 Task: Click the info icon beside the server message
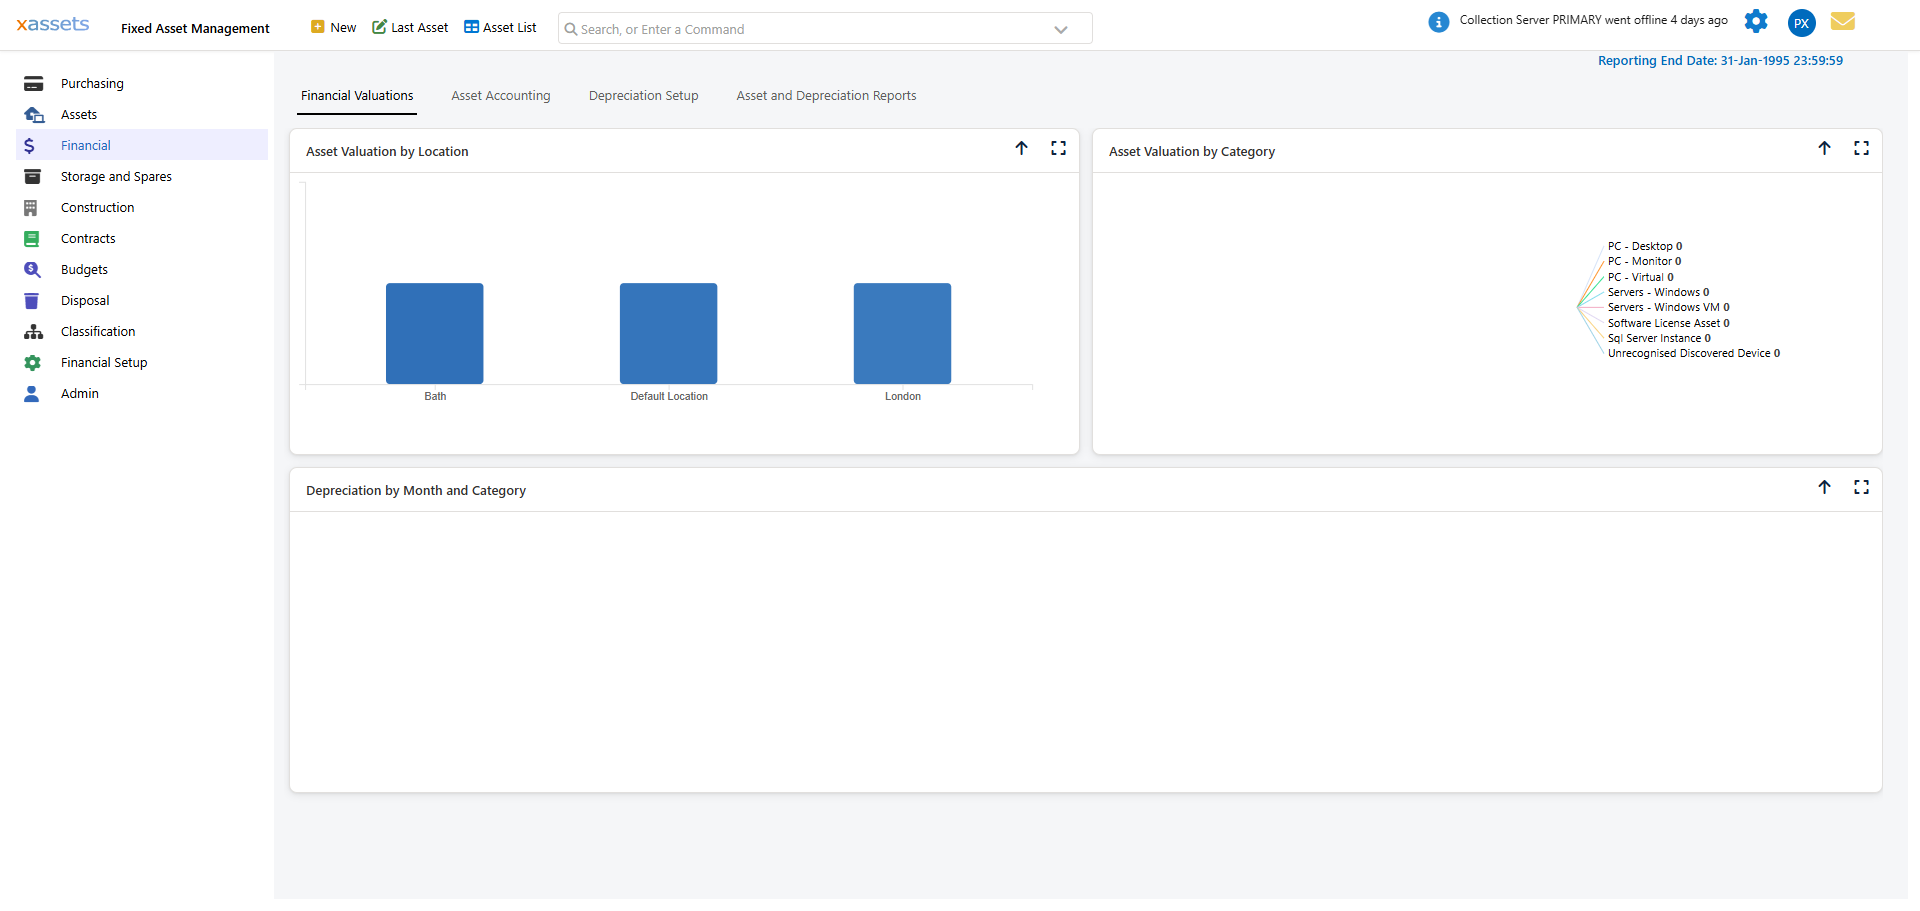1439,21
